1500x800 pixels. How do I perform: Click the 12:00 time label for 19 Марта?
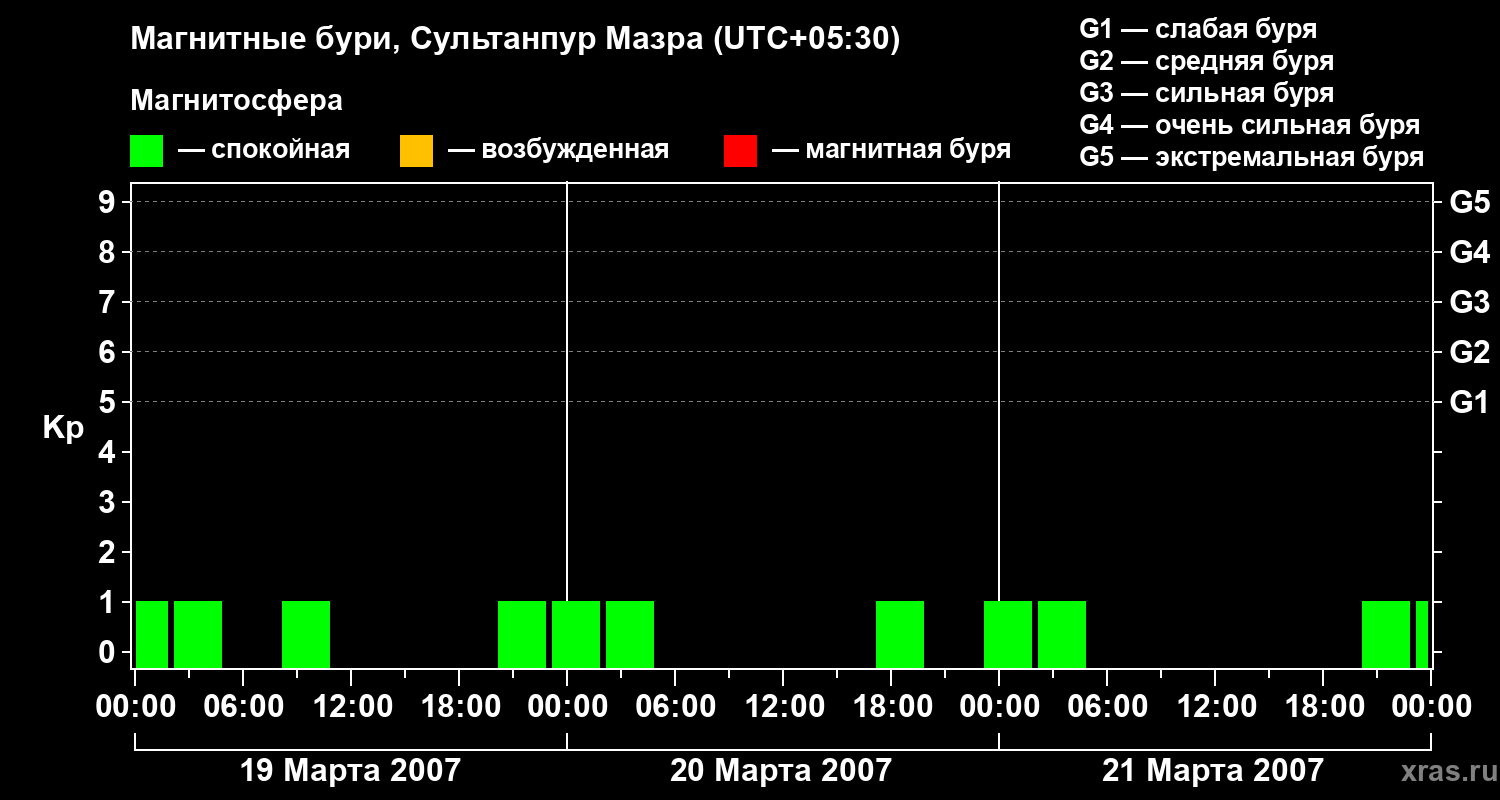click(351, 707)
